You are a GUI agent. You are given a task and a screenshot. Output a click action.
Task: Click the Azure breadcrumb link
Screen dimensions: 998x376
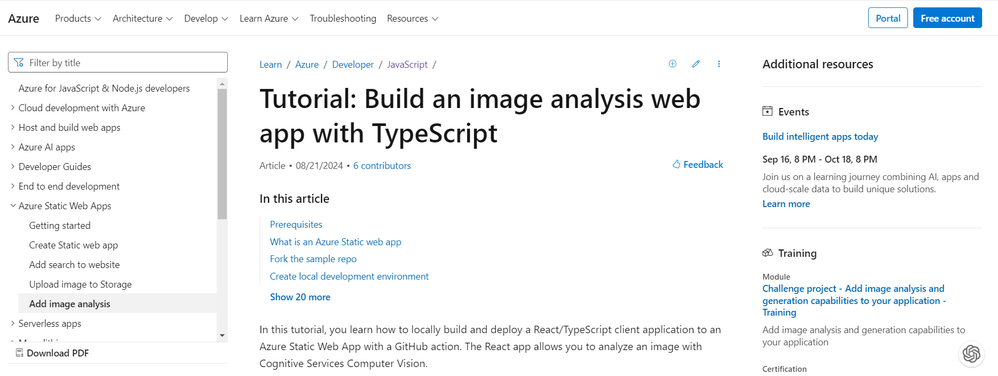coord(307,64)
